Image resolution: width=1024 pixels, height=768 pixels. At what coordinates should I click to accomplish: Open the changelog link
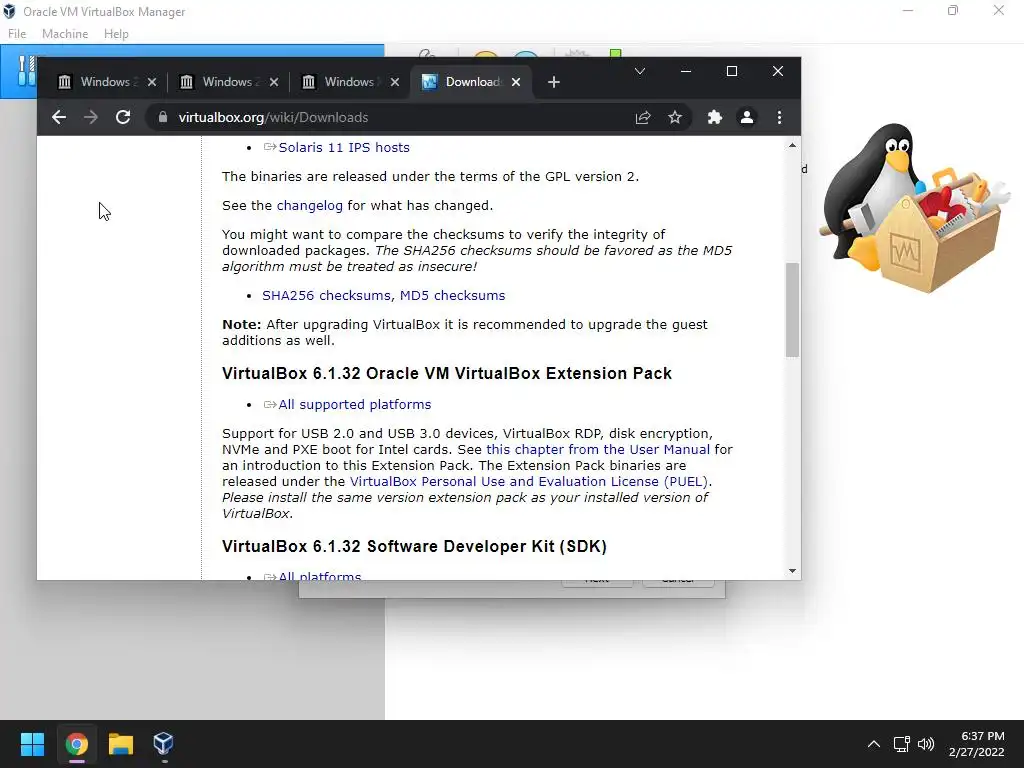click(x=310, y=206)
